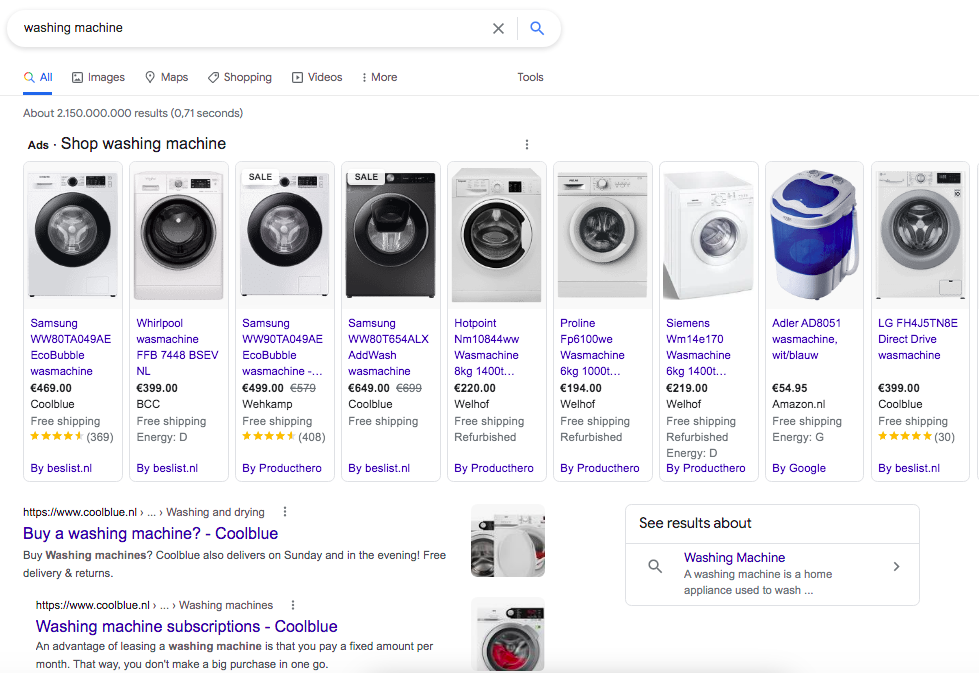
Task: Open the More search options menu
Action: pyautogui.click(x=379, y=77)
